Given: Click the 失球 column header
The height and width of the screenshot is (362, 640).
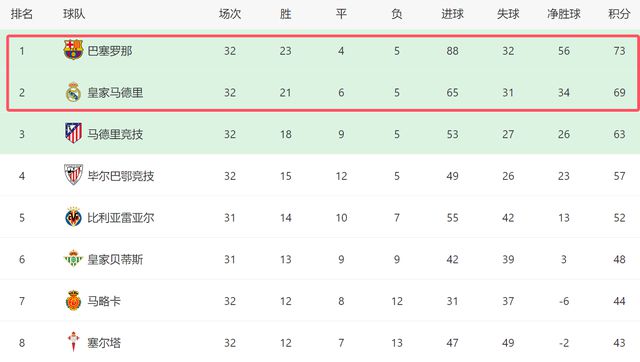Looking at the screenshot, I should [508, 14].
